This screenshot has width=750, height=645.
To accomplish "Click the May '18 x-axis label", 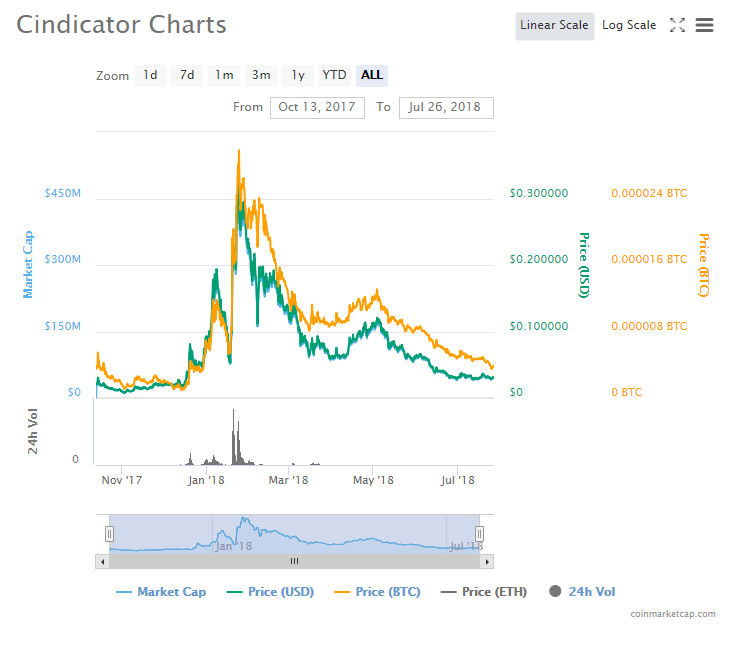I will point(373,480).
